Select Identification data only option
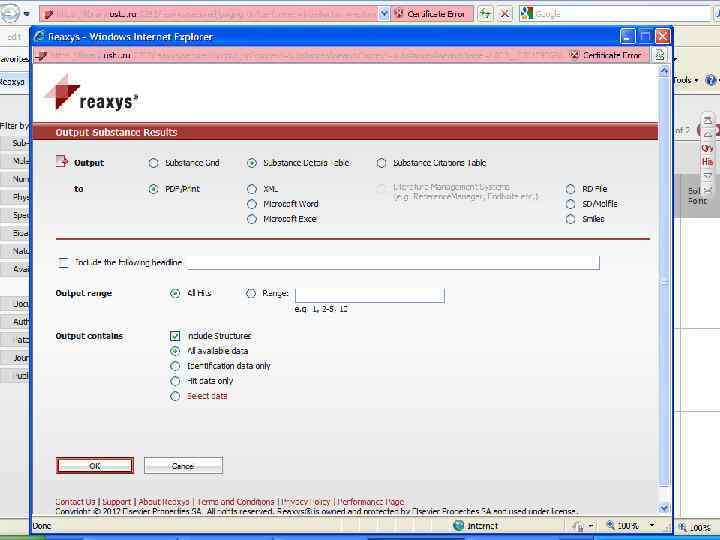This screenshot has height=540, width=720. pos(175,366)
